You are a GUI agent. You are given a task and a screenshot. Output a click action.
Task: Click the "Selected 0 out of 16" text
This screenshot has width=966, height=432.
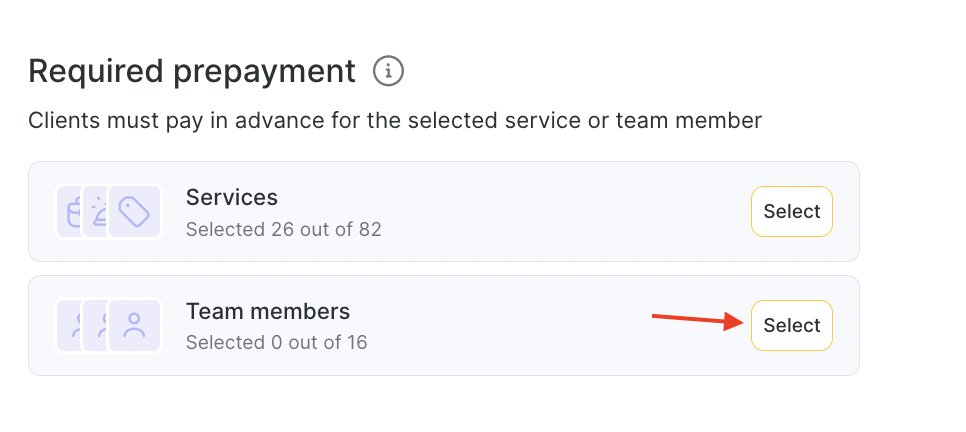276,343
